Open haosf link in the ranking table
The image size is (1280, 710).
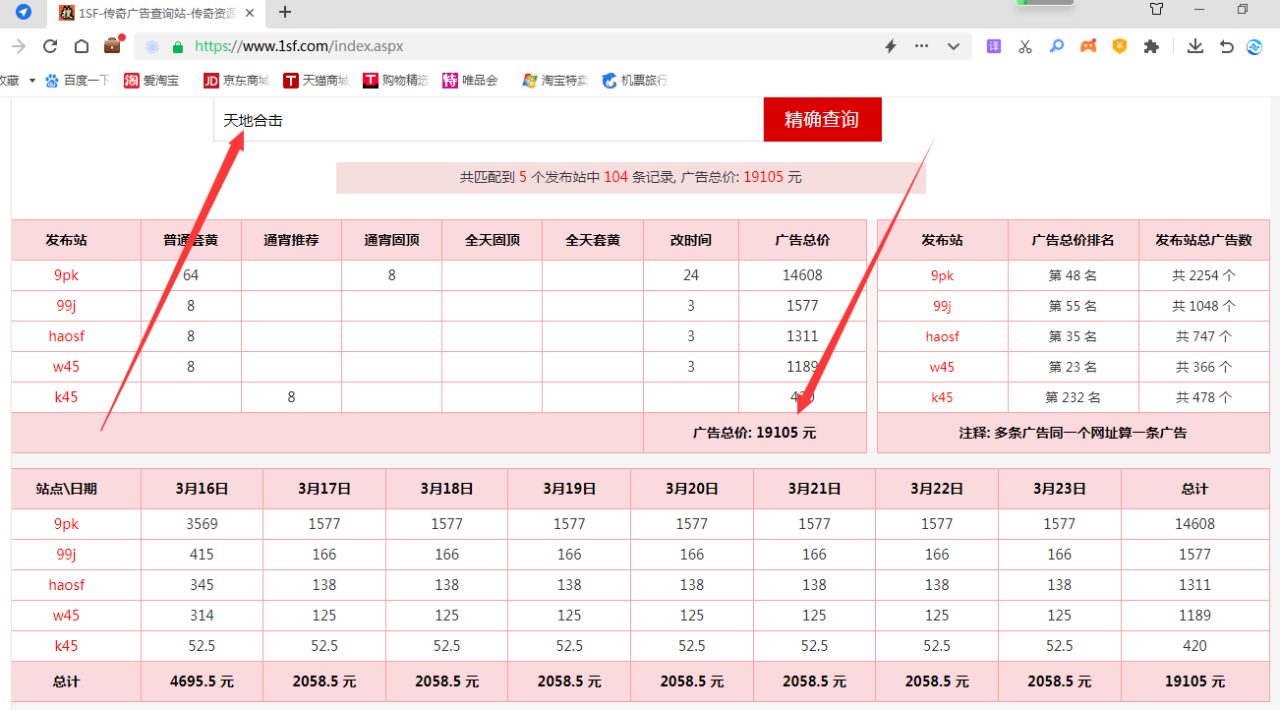942,336
